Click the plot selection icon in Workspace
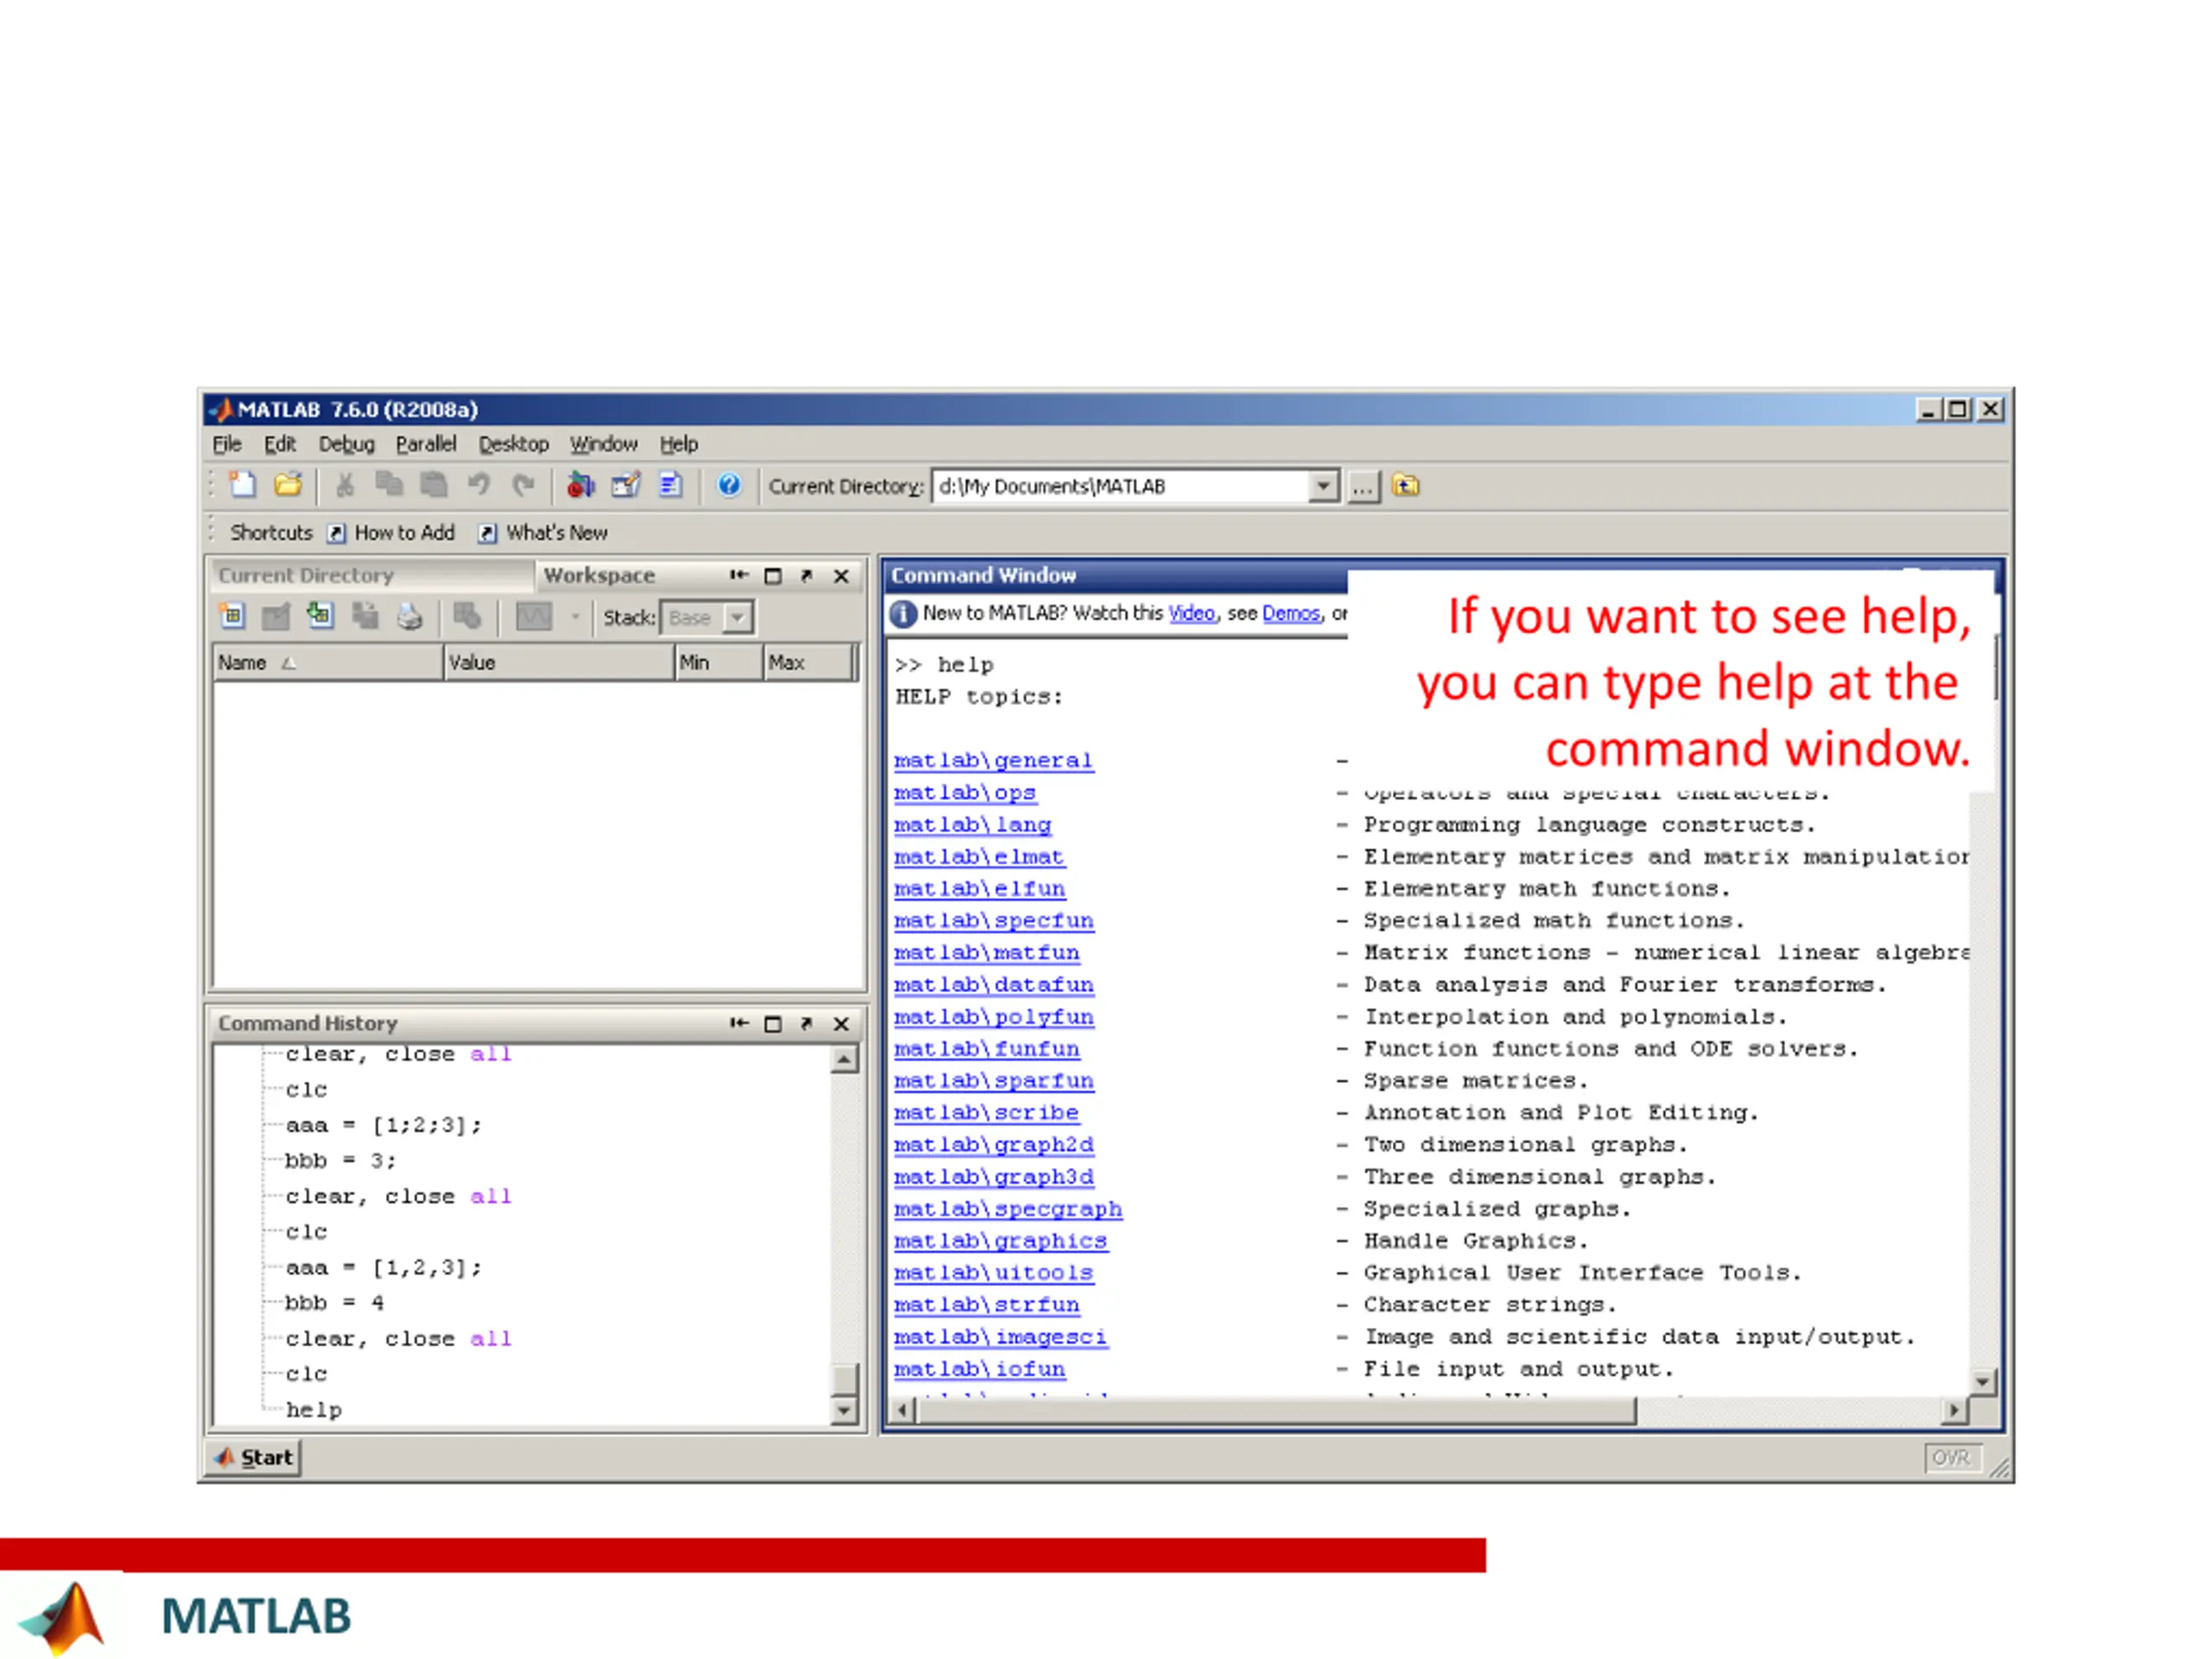 pos(534,617)
